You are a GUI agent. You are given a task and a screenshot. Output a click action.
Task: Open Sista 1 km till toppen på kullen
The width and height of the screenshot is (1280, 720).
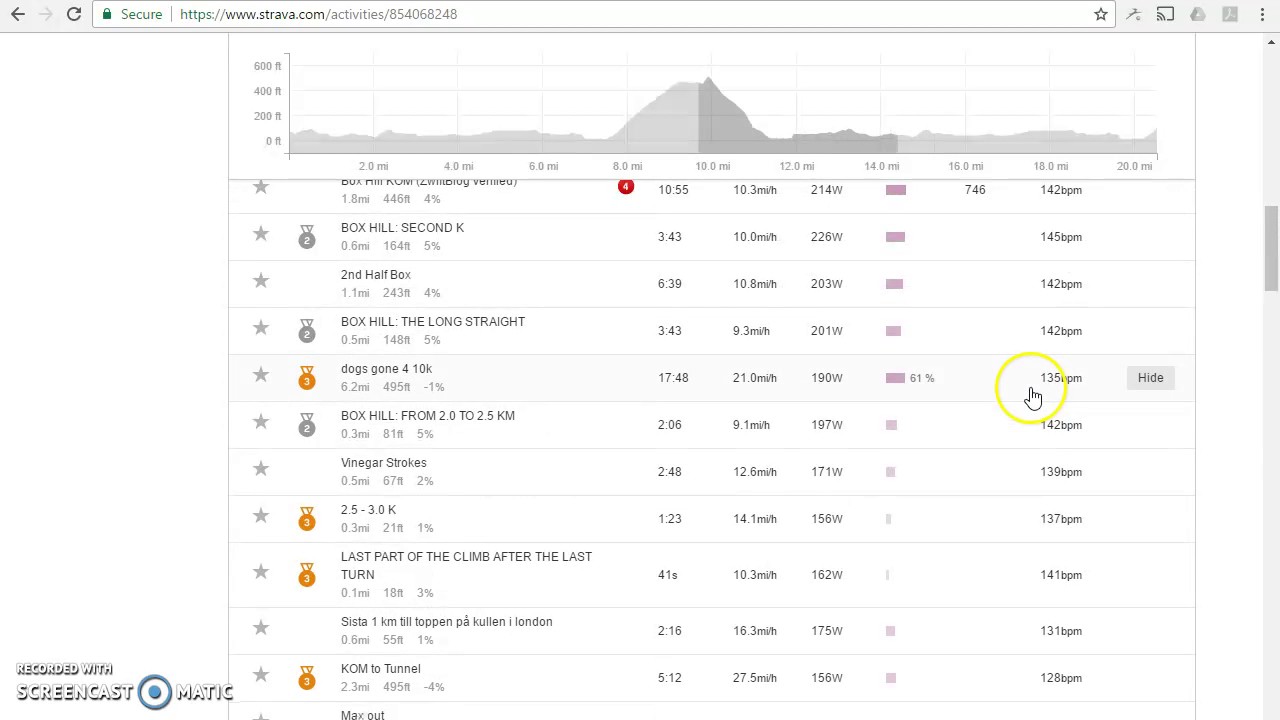click(447, 622)
